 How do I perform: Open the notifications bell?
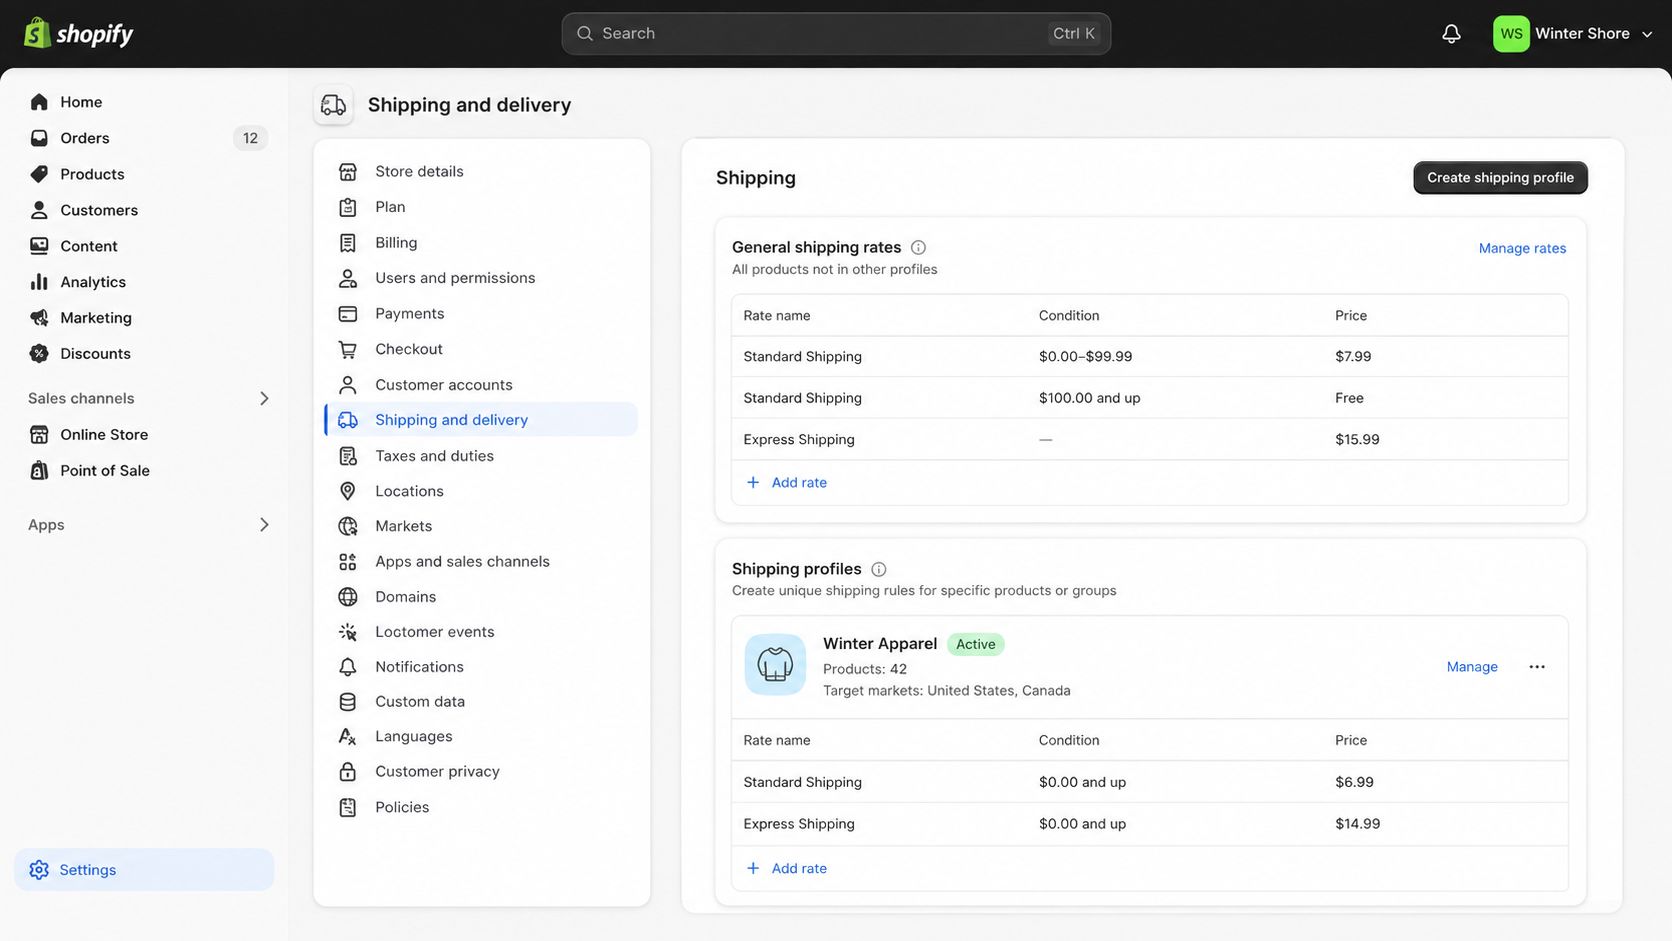click(1451, 34)
